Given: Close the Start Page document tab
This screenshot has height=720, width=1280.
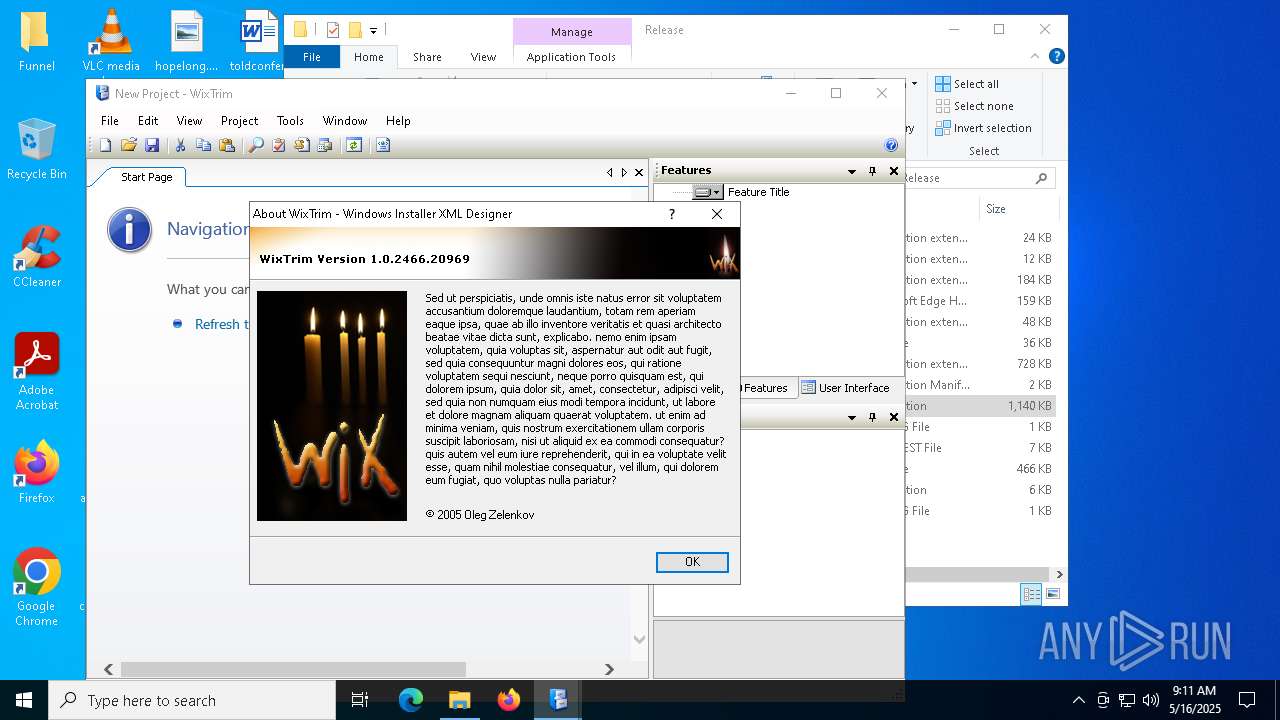Looking at the screenshot, I should [639, 172].
